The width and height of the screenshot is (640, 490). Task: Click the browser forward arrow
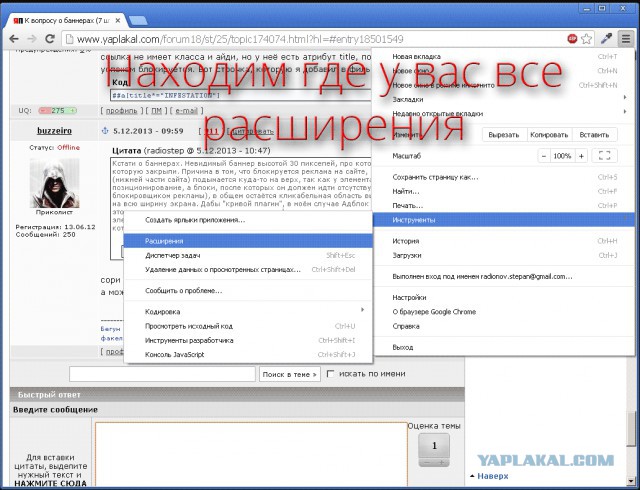[x=31, y=39]
